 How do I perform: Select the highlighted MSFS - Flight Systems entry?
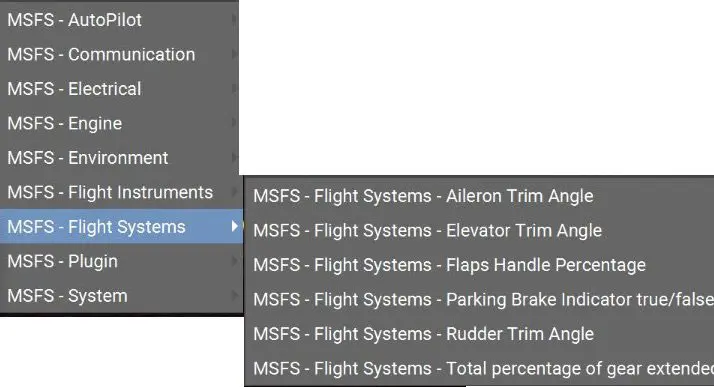121,227
